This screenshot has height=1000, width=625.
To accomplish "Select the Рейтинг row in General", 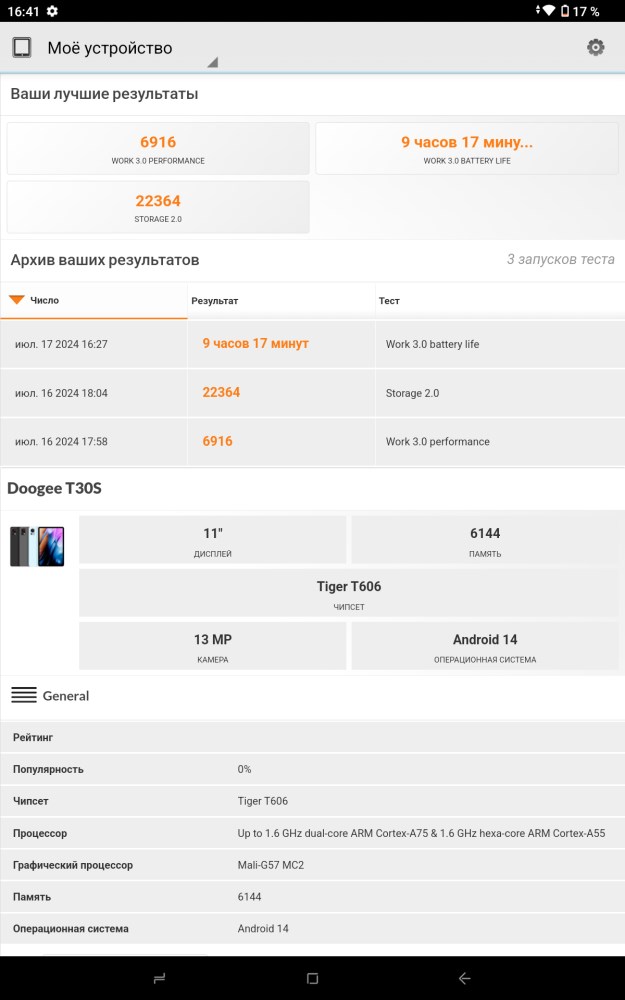I will [312, 737].
